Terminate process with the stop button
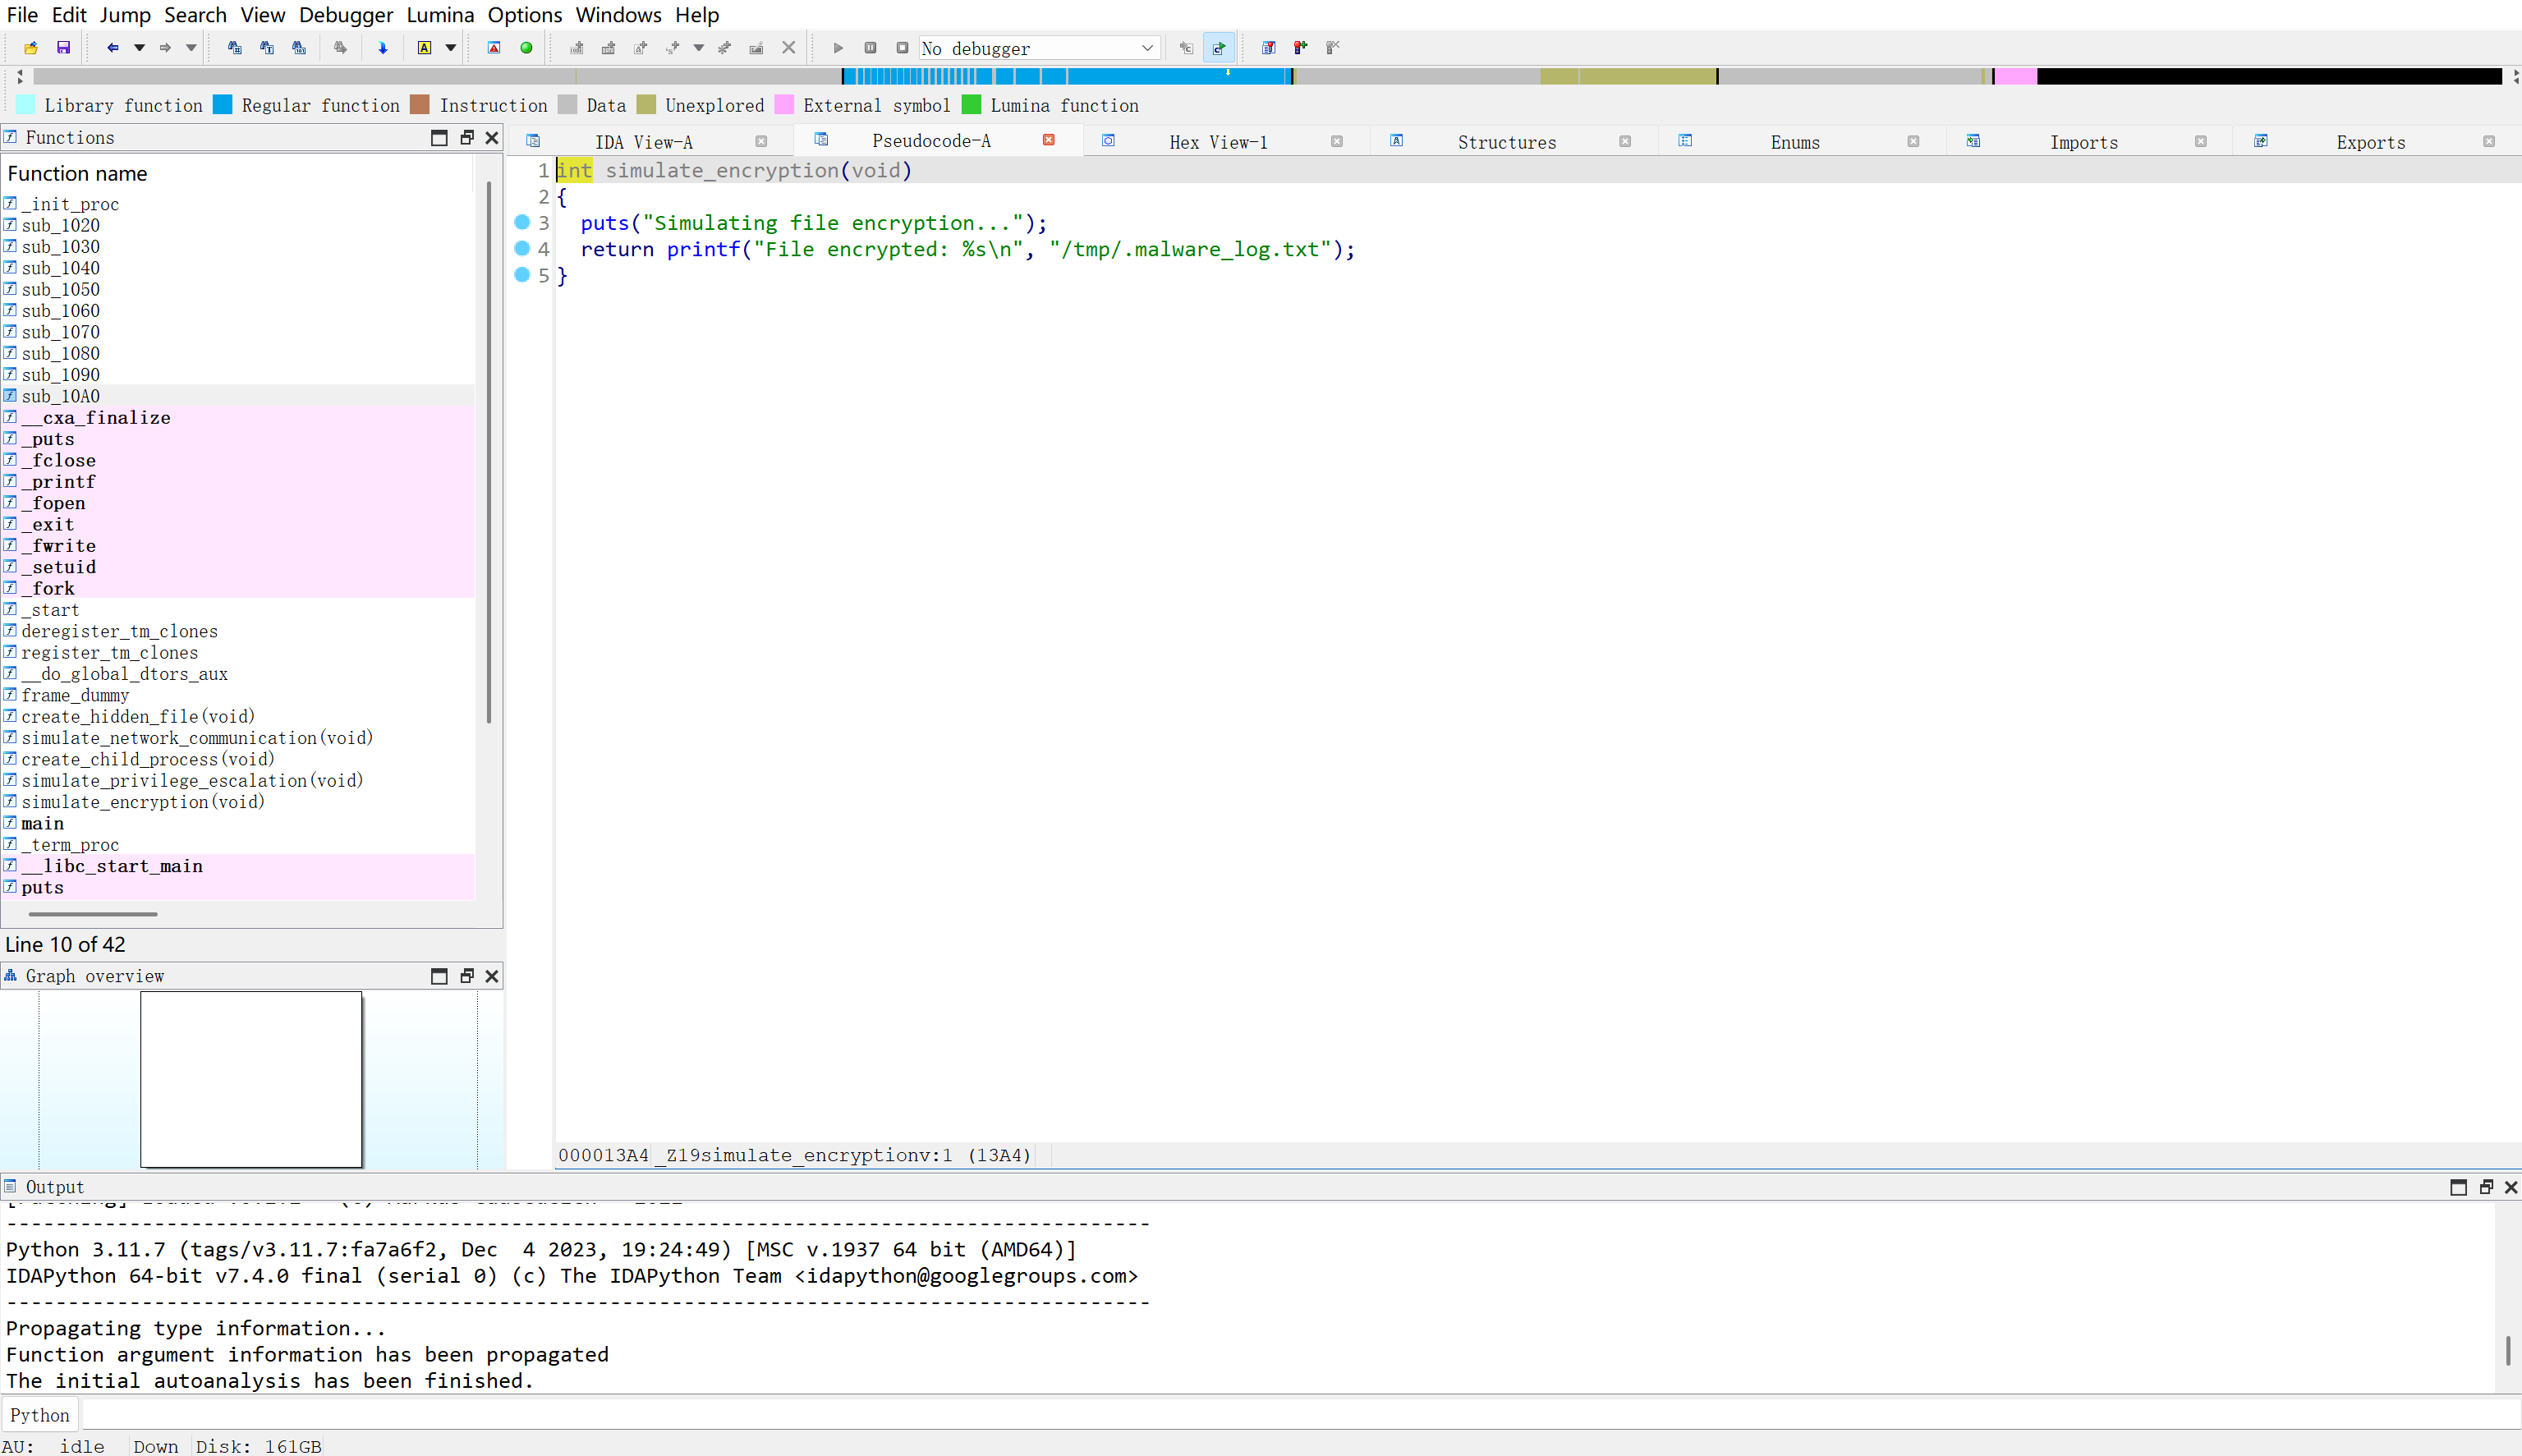The width and height of the screenshot is (2522, 1456). pyautogui.click(x=902, y=48)
